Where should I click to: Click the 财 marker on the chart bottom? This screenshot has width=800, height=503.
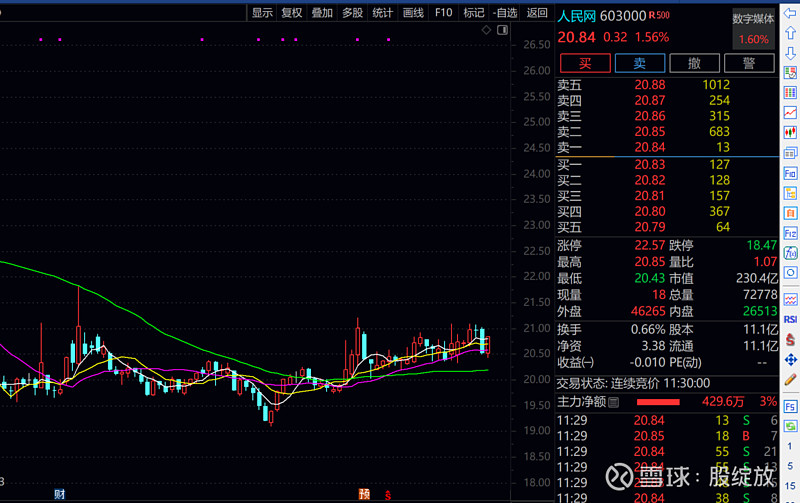point(60,494)
